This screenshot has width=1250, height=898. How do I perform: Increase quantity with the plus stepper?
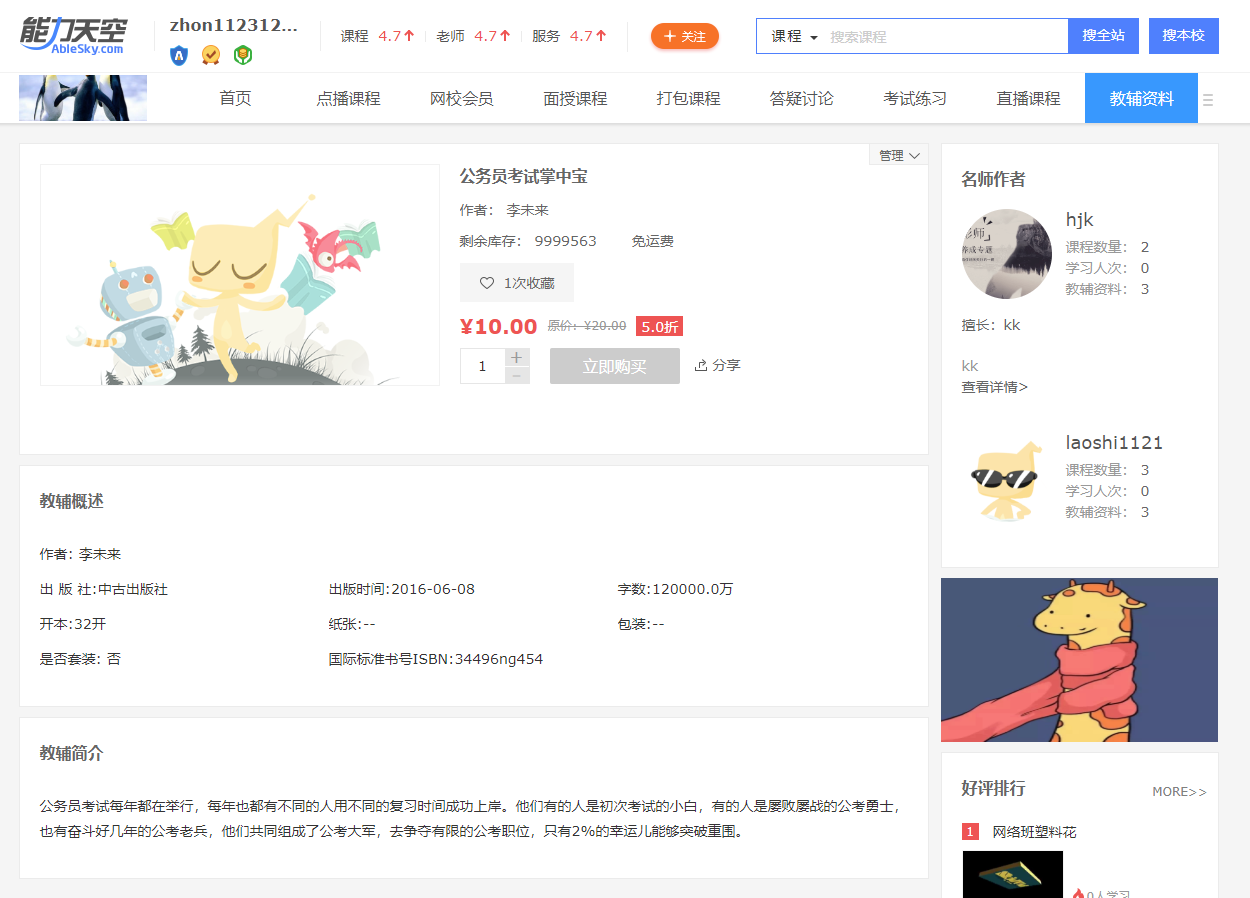(516, 357)
